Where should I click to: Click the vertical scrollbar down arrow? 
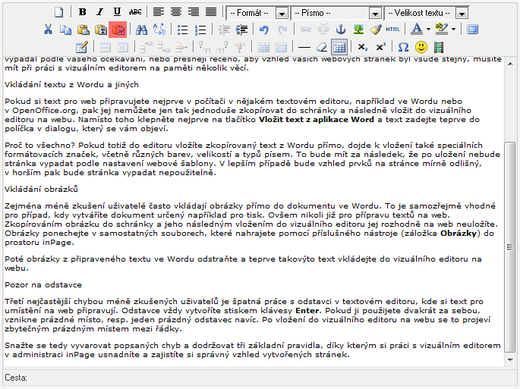pos(510,360)
